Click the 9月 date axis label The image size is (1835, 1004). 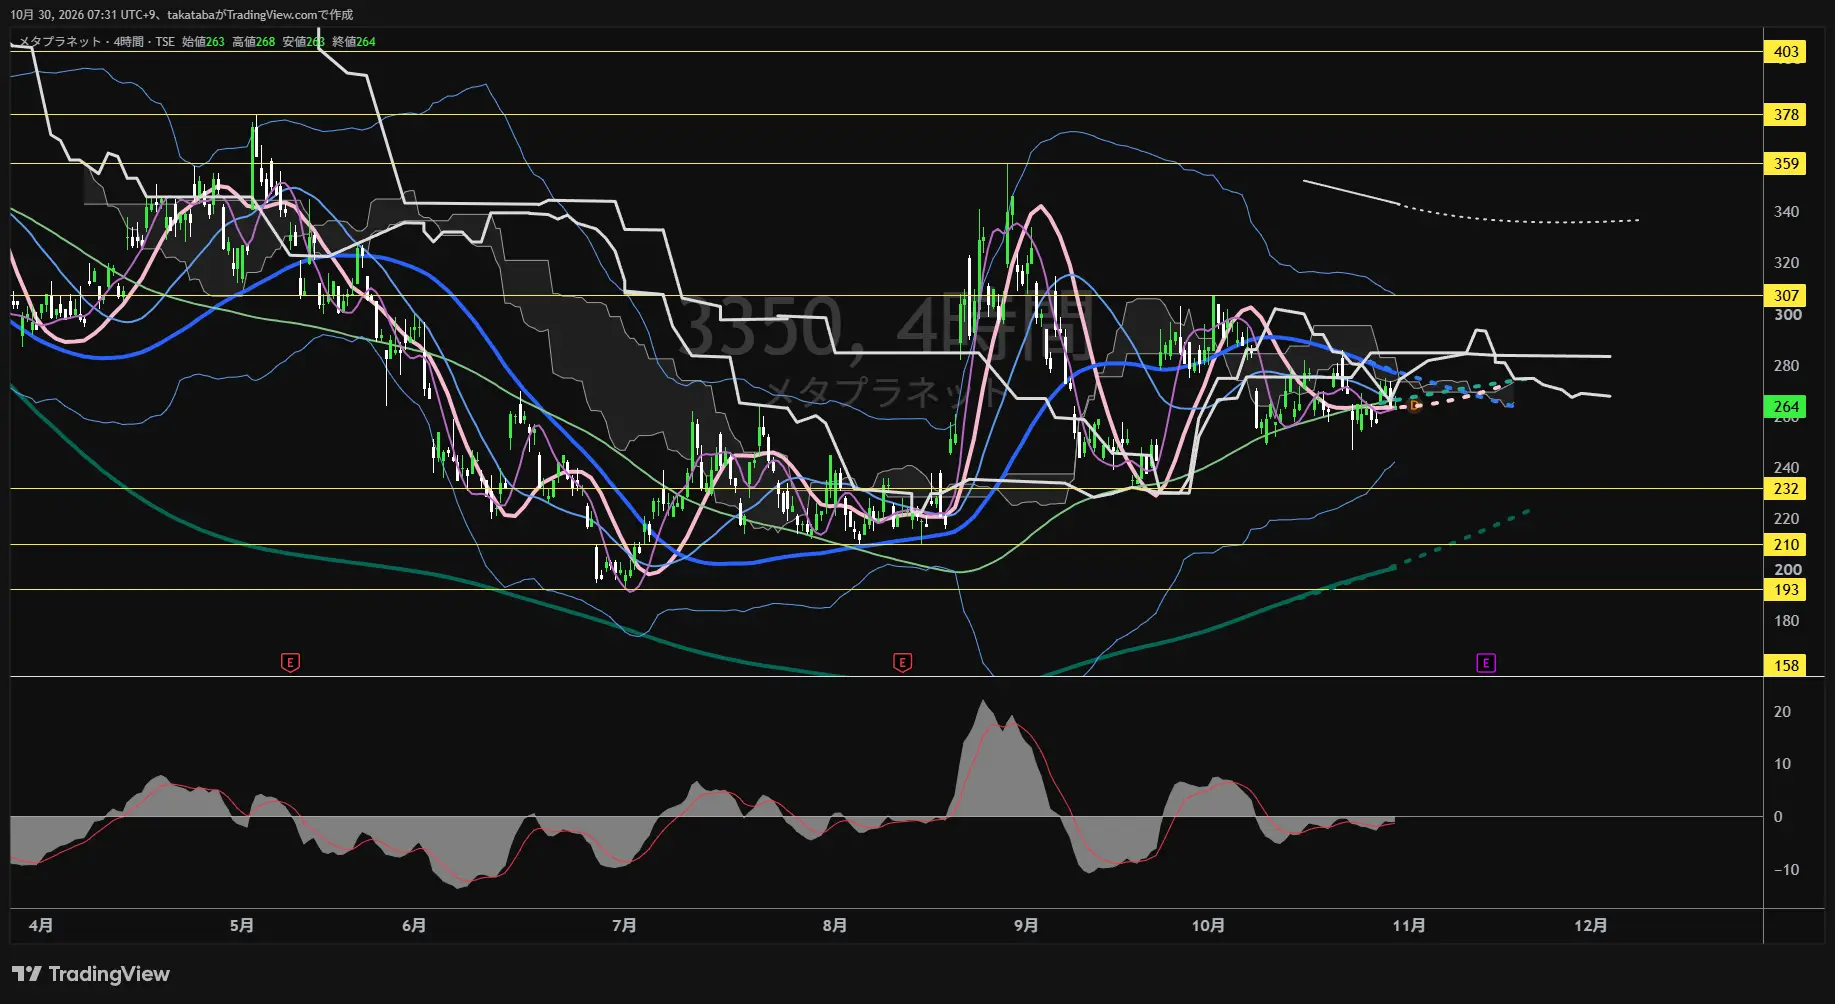click(x=1026, y=926)
